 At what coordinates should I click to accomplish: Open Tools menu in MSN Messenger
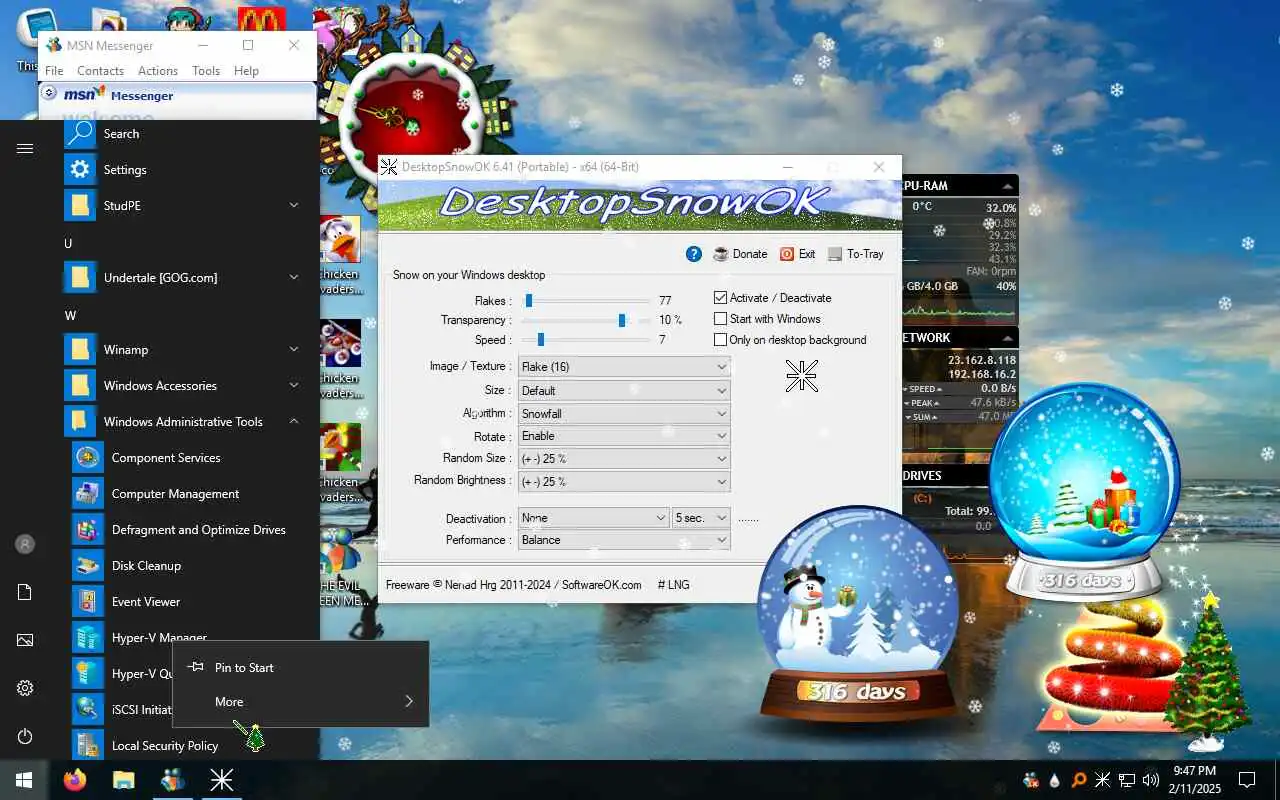[206, 71]
